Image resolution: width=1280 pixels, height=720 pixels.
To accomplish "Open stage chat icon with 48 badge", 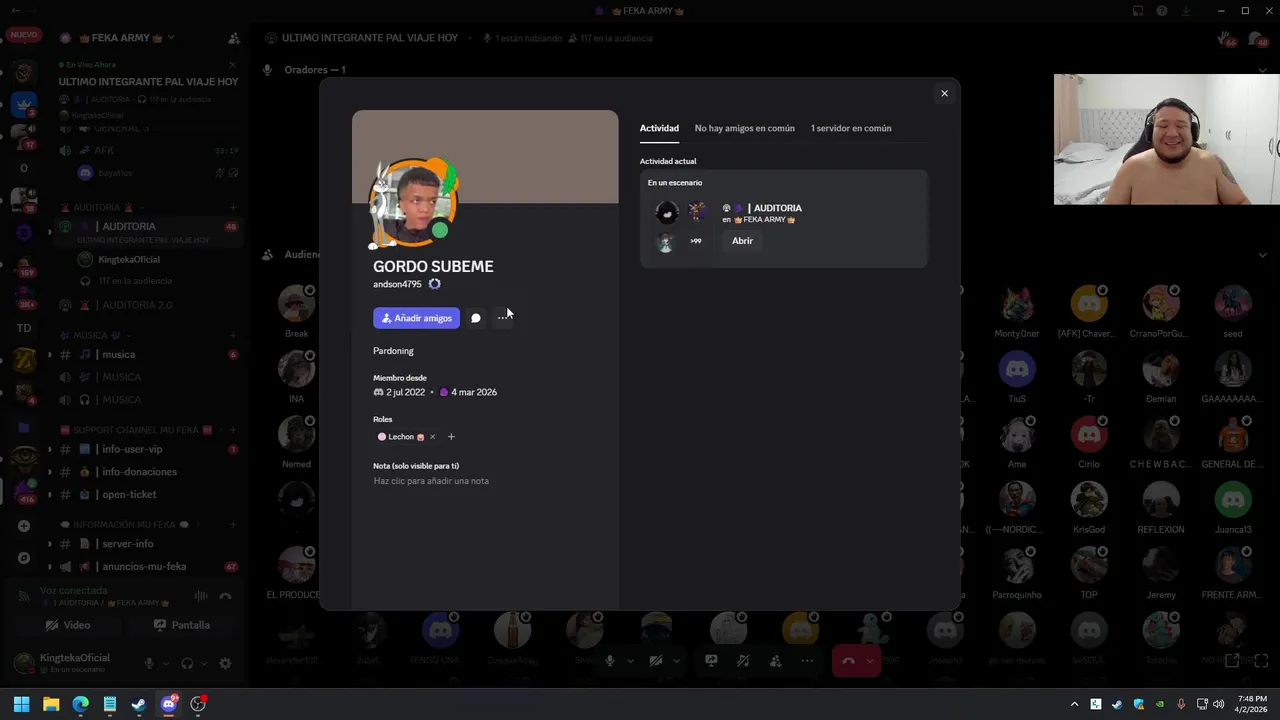I will (1256, 39).
